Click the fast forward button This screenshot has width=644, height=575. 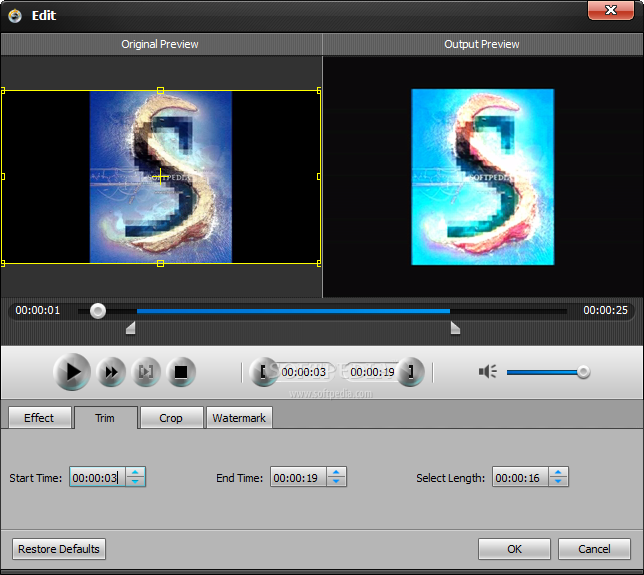(x=111, y=372)
